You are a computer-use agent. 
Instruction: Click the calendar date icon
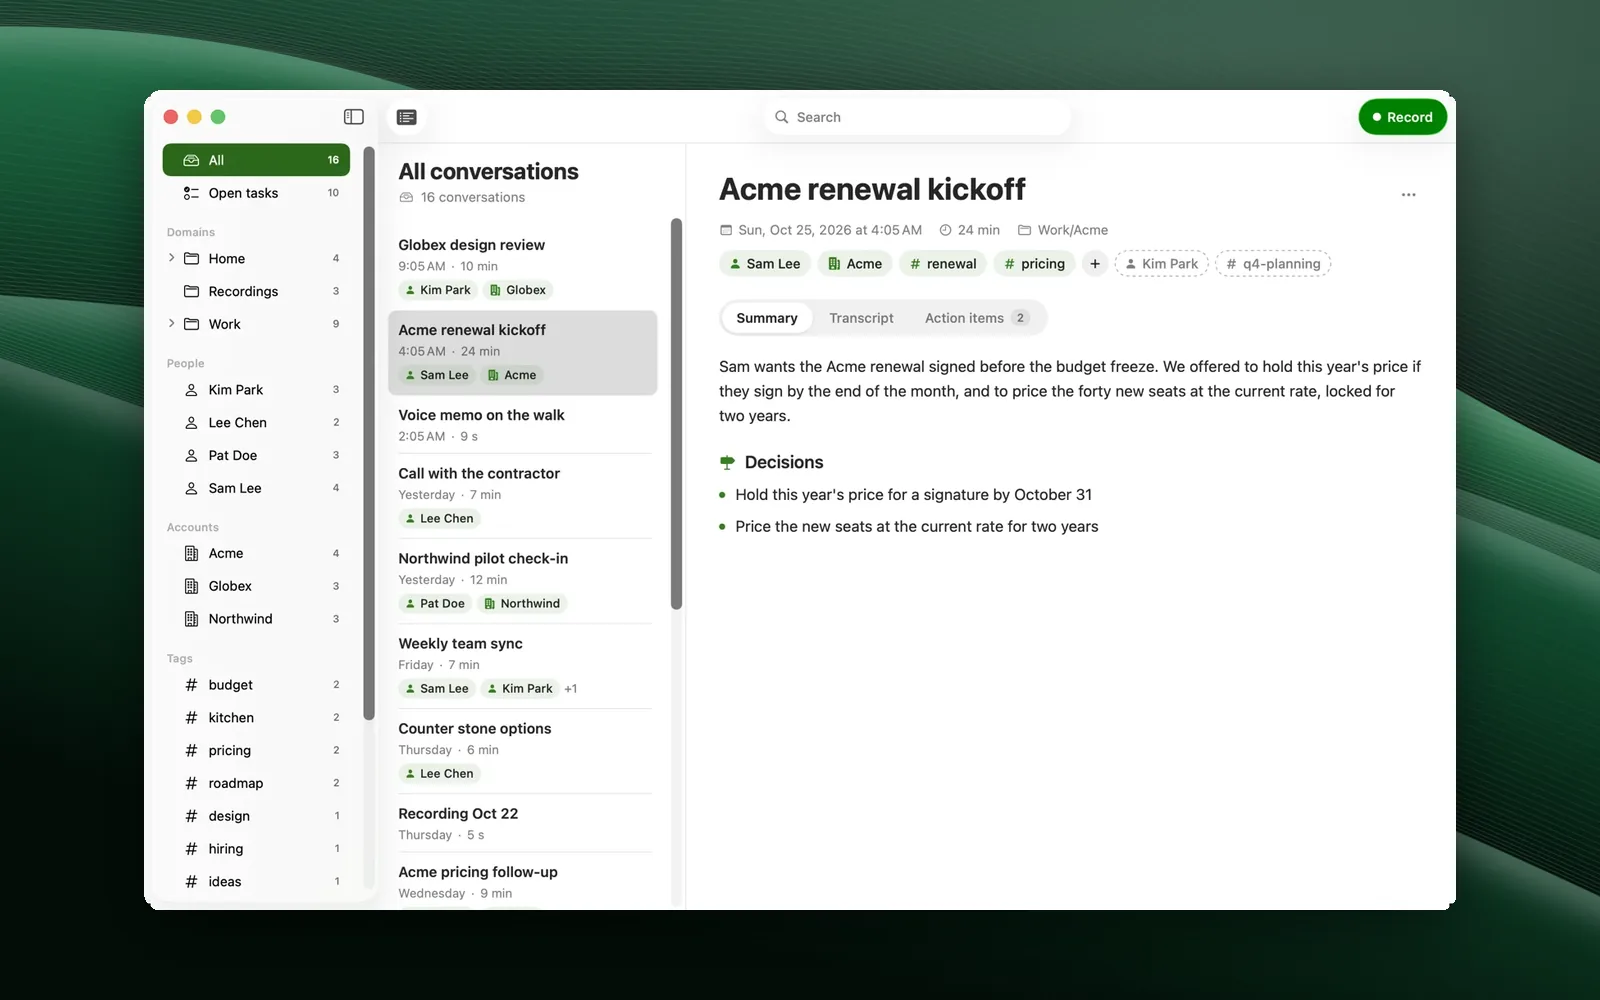point(726,230)
